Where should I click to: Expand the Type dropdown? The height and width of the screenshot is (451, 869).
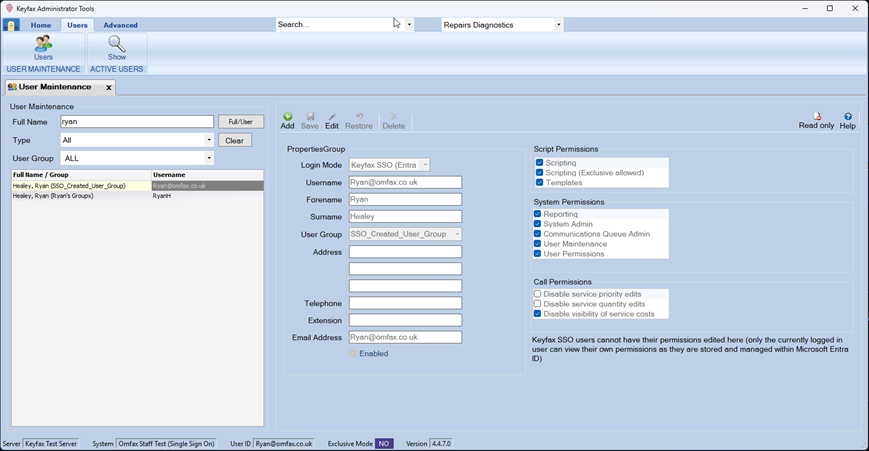(209, 141)
